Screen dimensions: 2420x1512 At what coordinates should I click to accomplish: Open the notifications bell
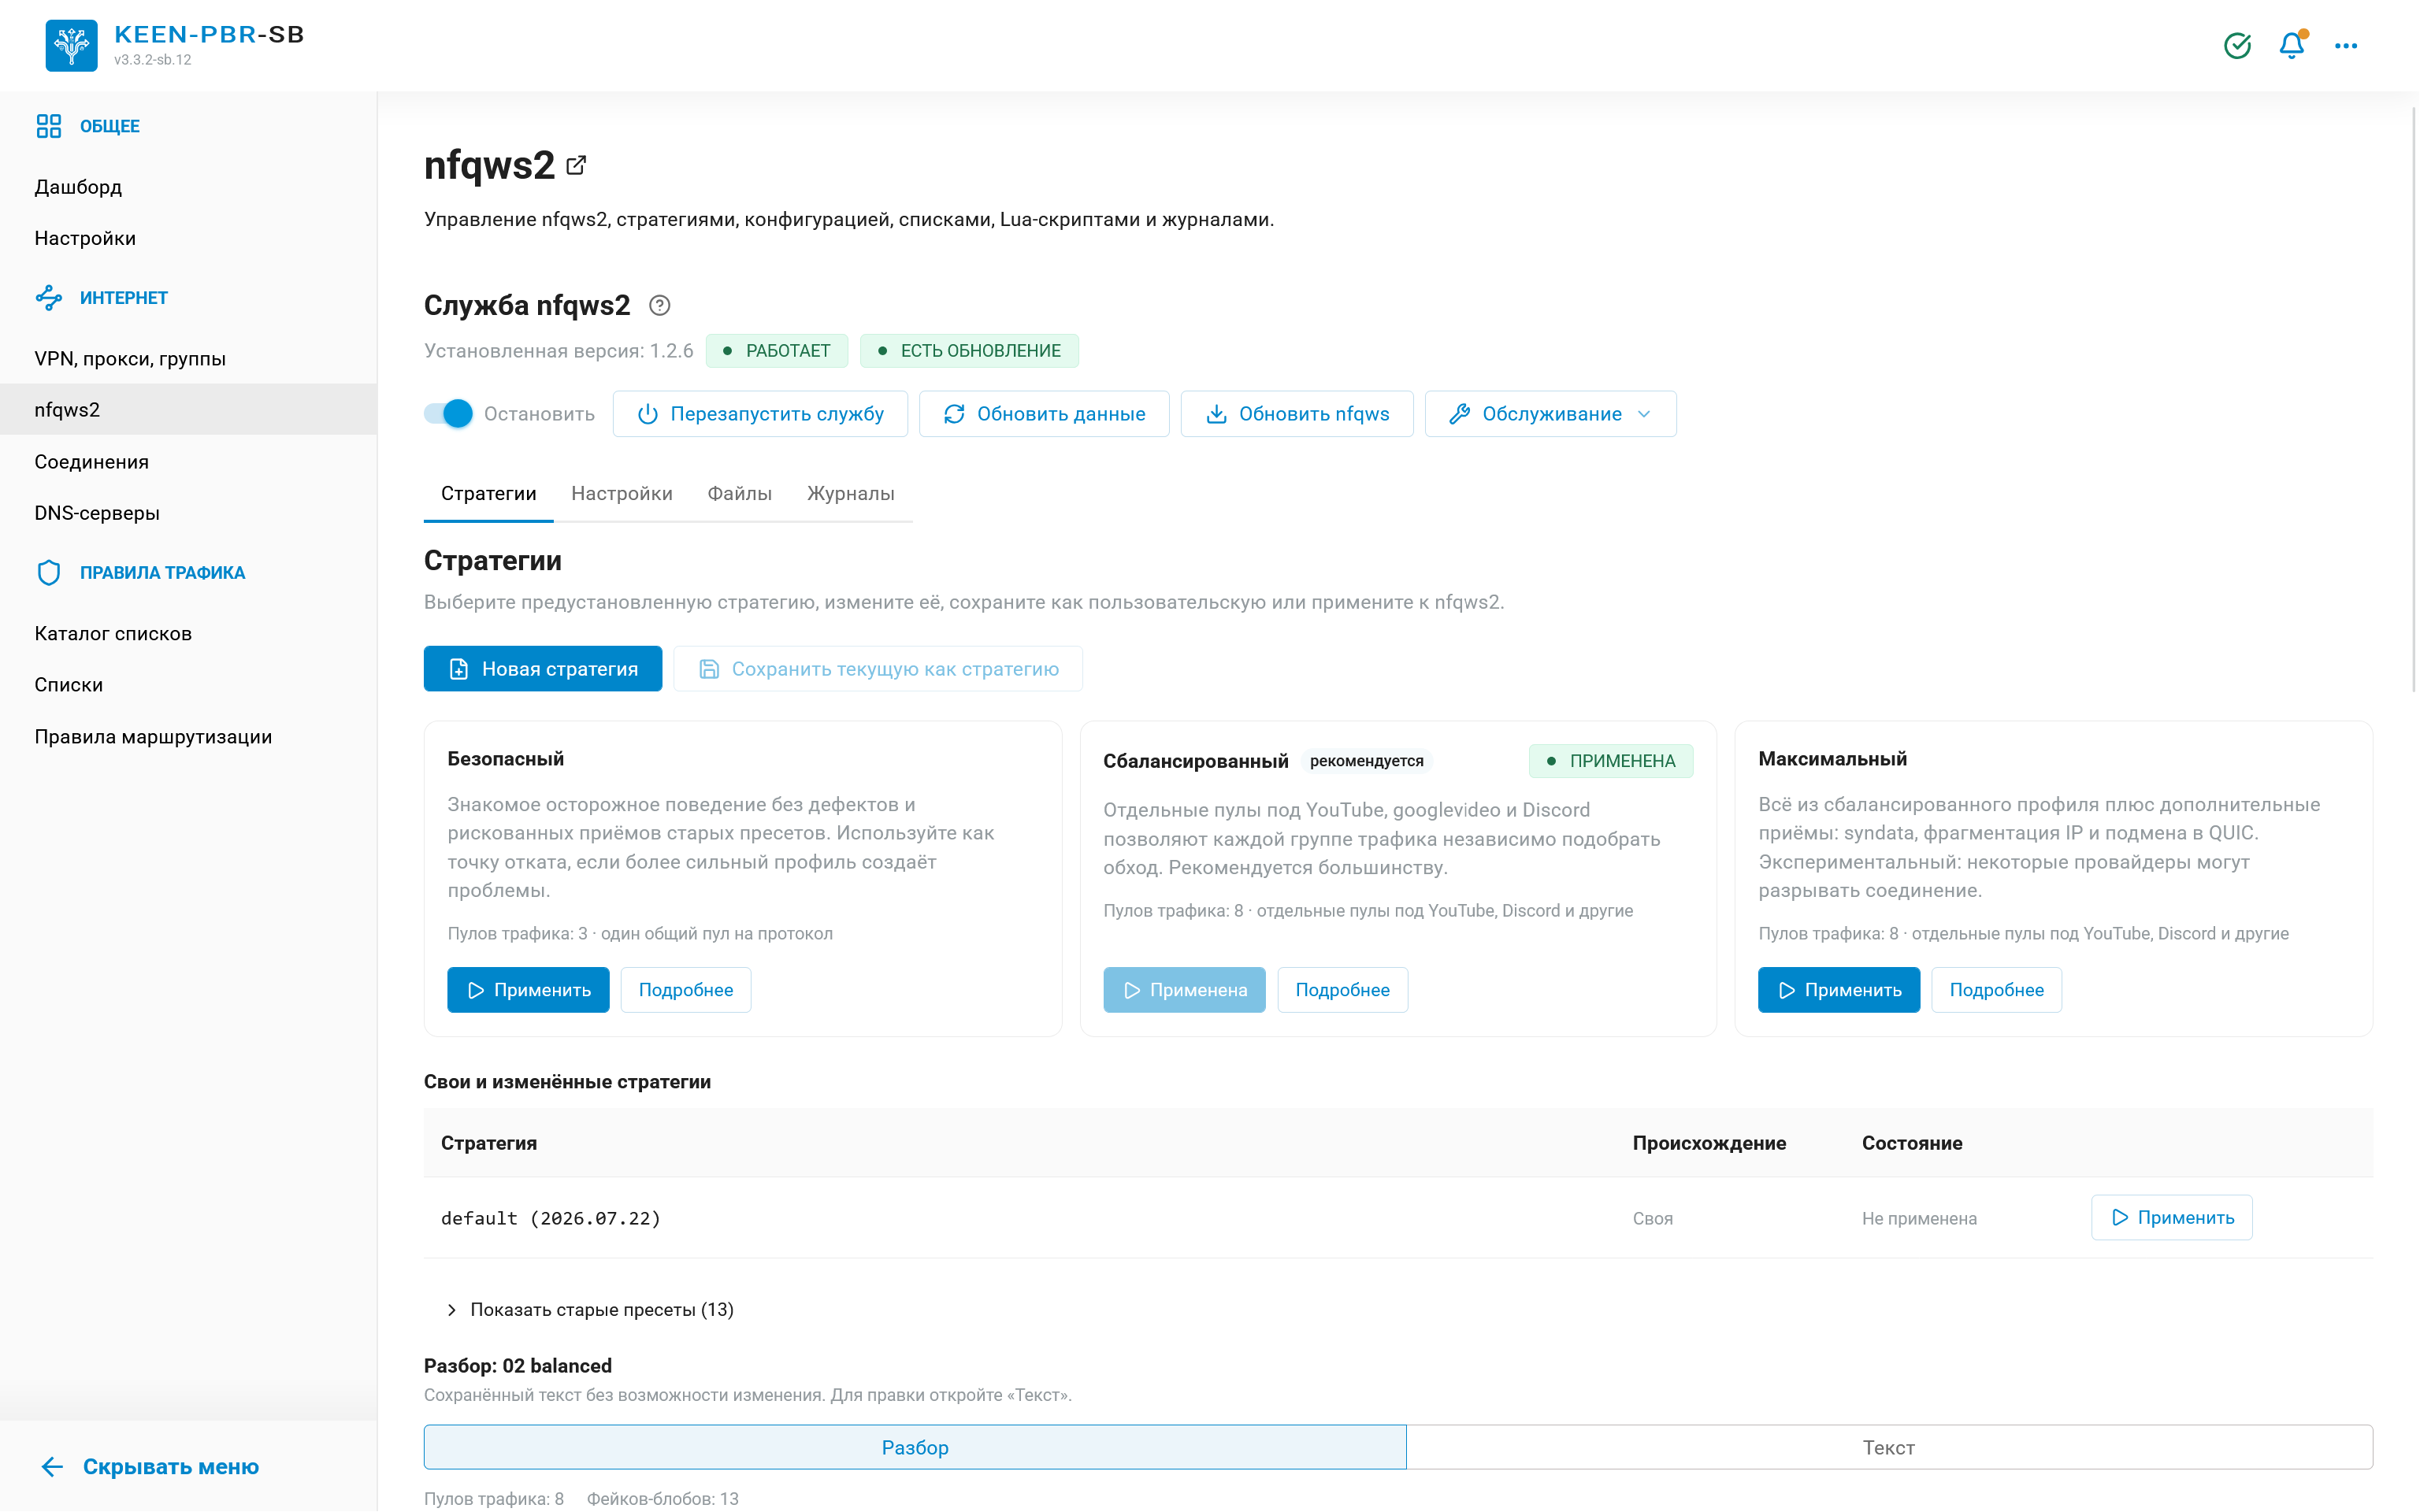[x=2291, y=45]
